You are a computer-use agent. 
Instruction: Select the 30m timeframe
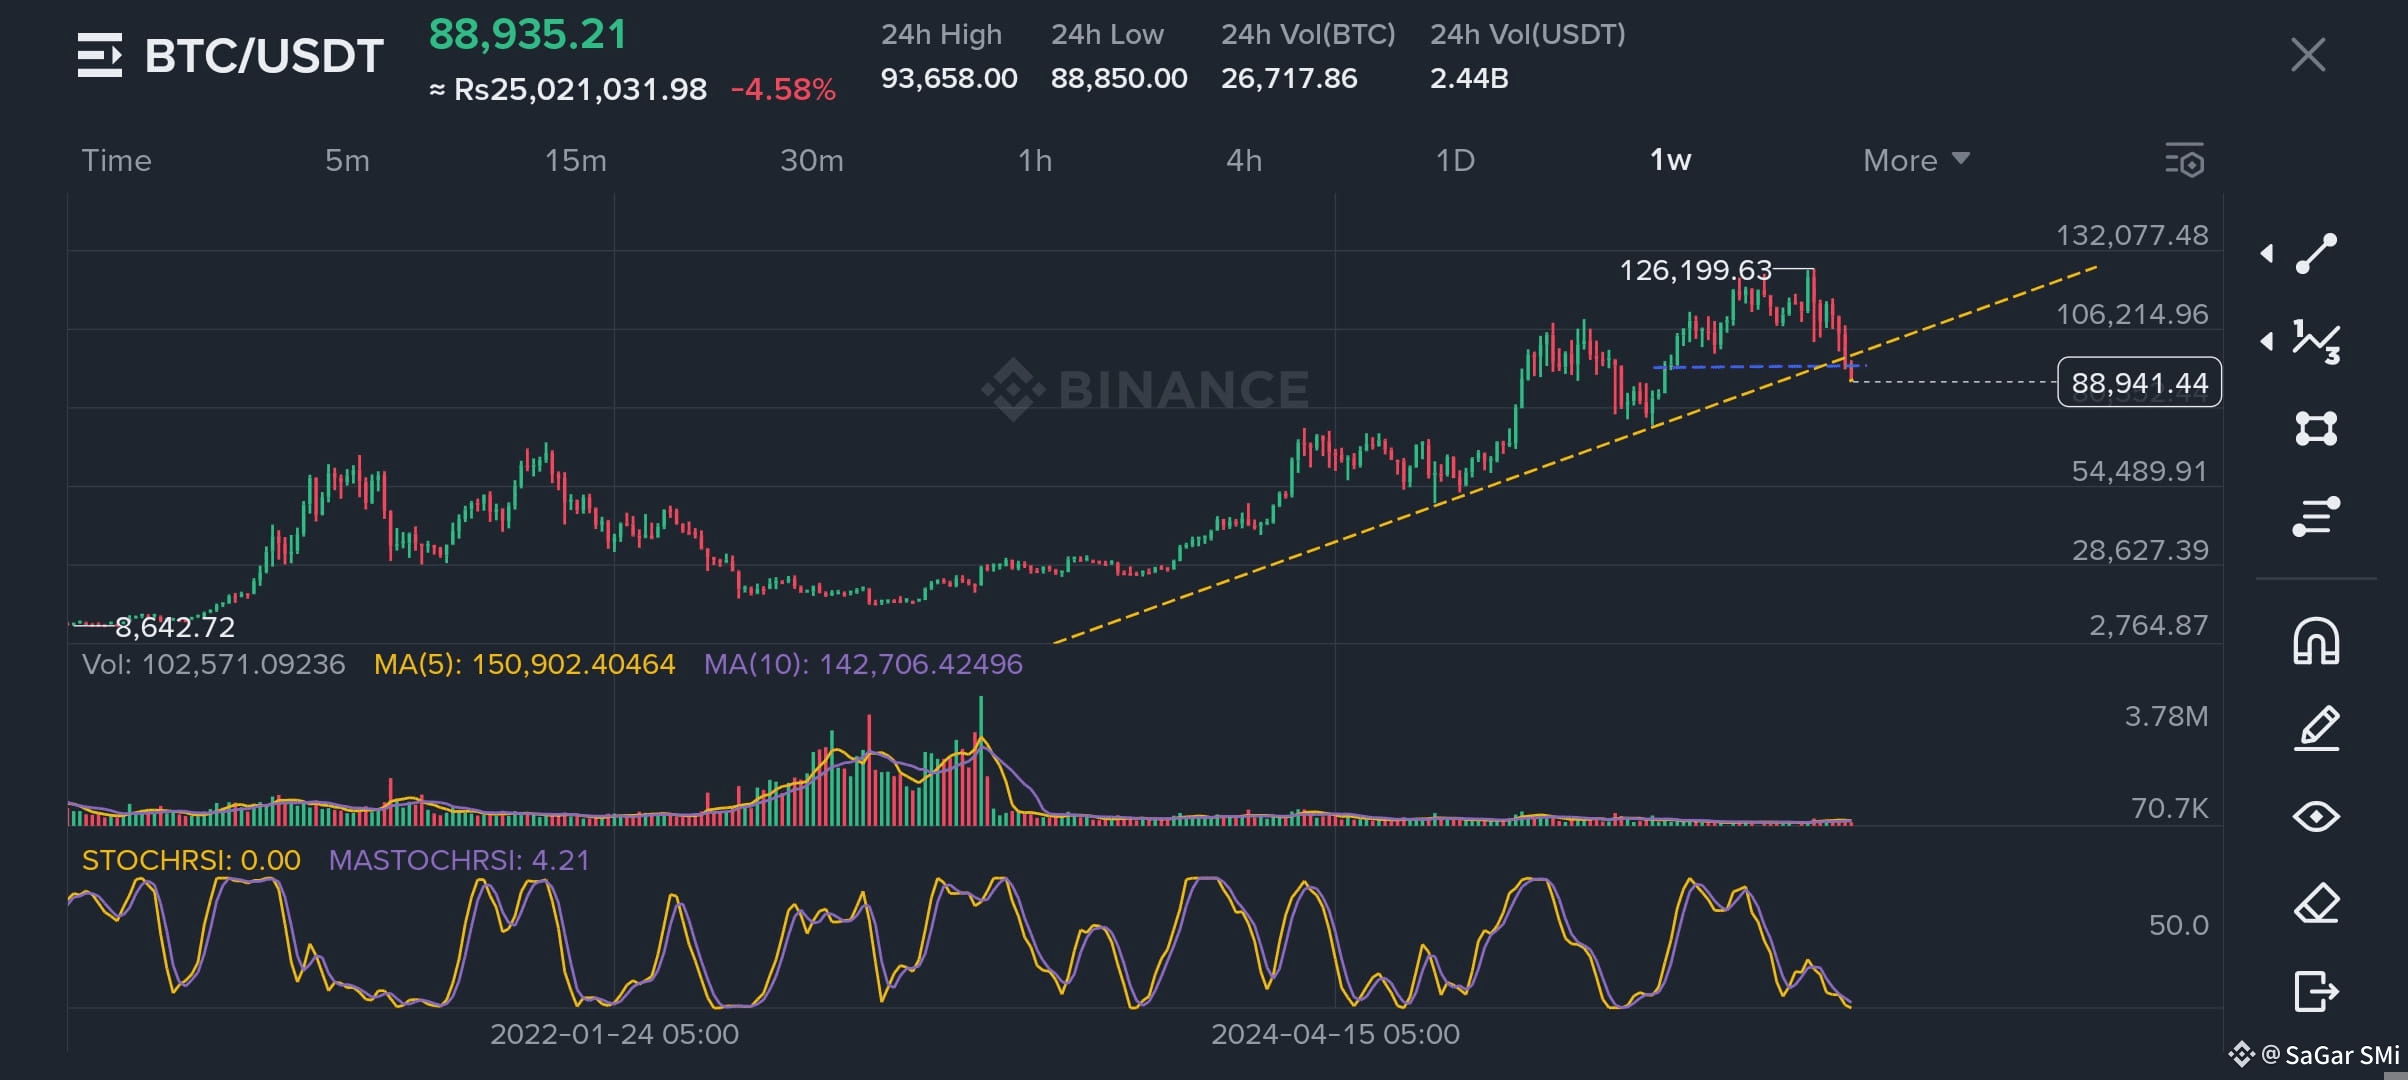tap(812, 160)
